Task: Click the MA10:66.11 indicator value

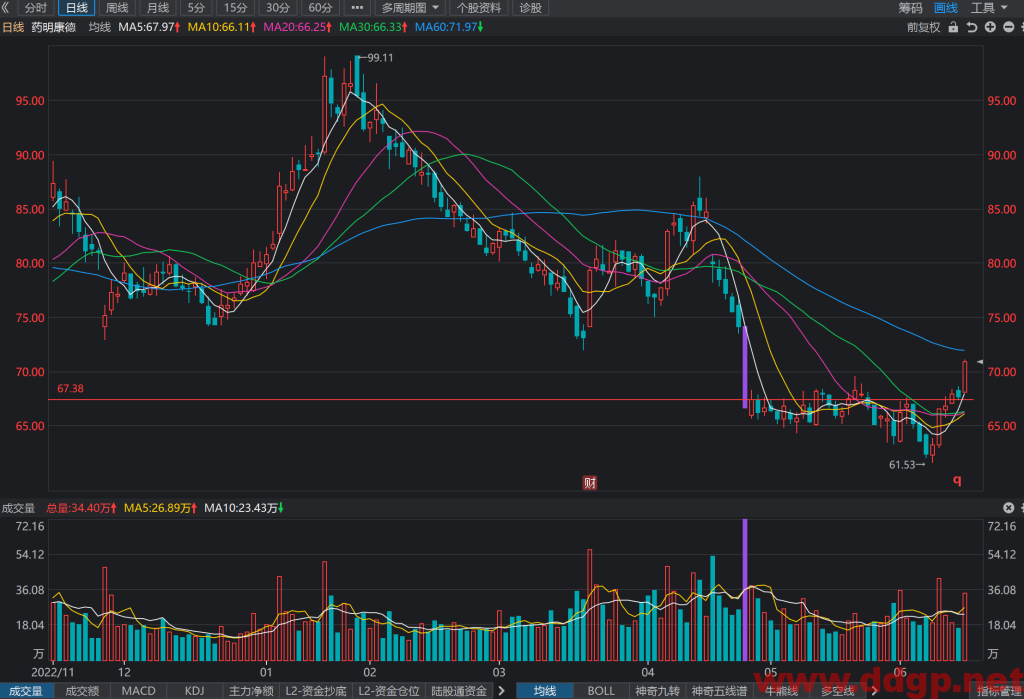Action: [x=222, y=27]
